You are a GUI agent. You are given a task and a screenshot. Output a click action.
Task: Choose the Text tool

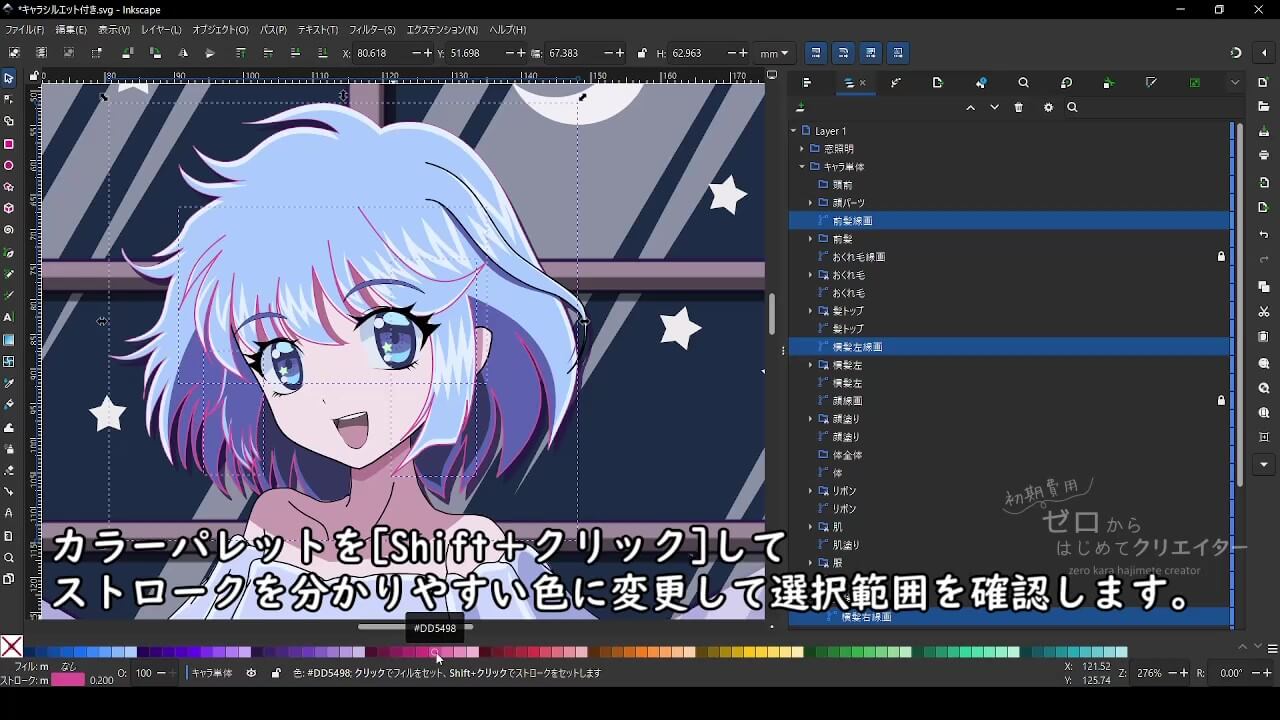pyautogui.click(x=9, y=317)
